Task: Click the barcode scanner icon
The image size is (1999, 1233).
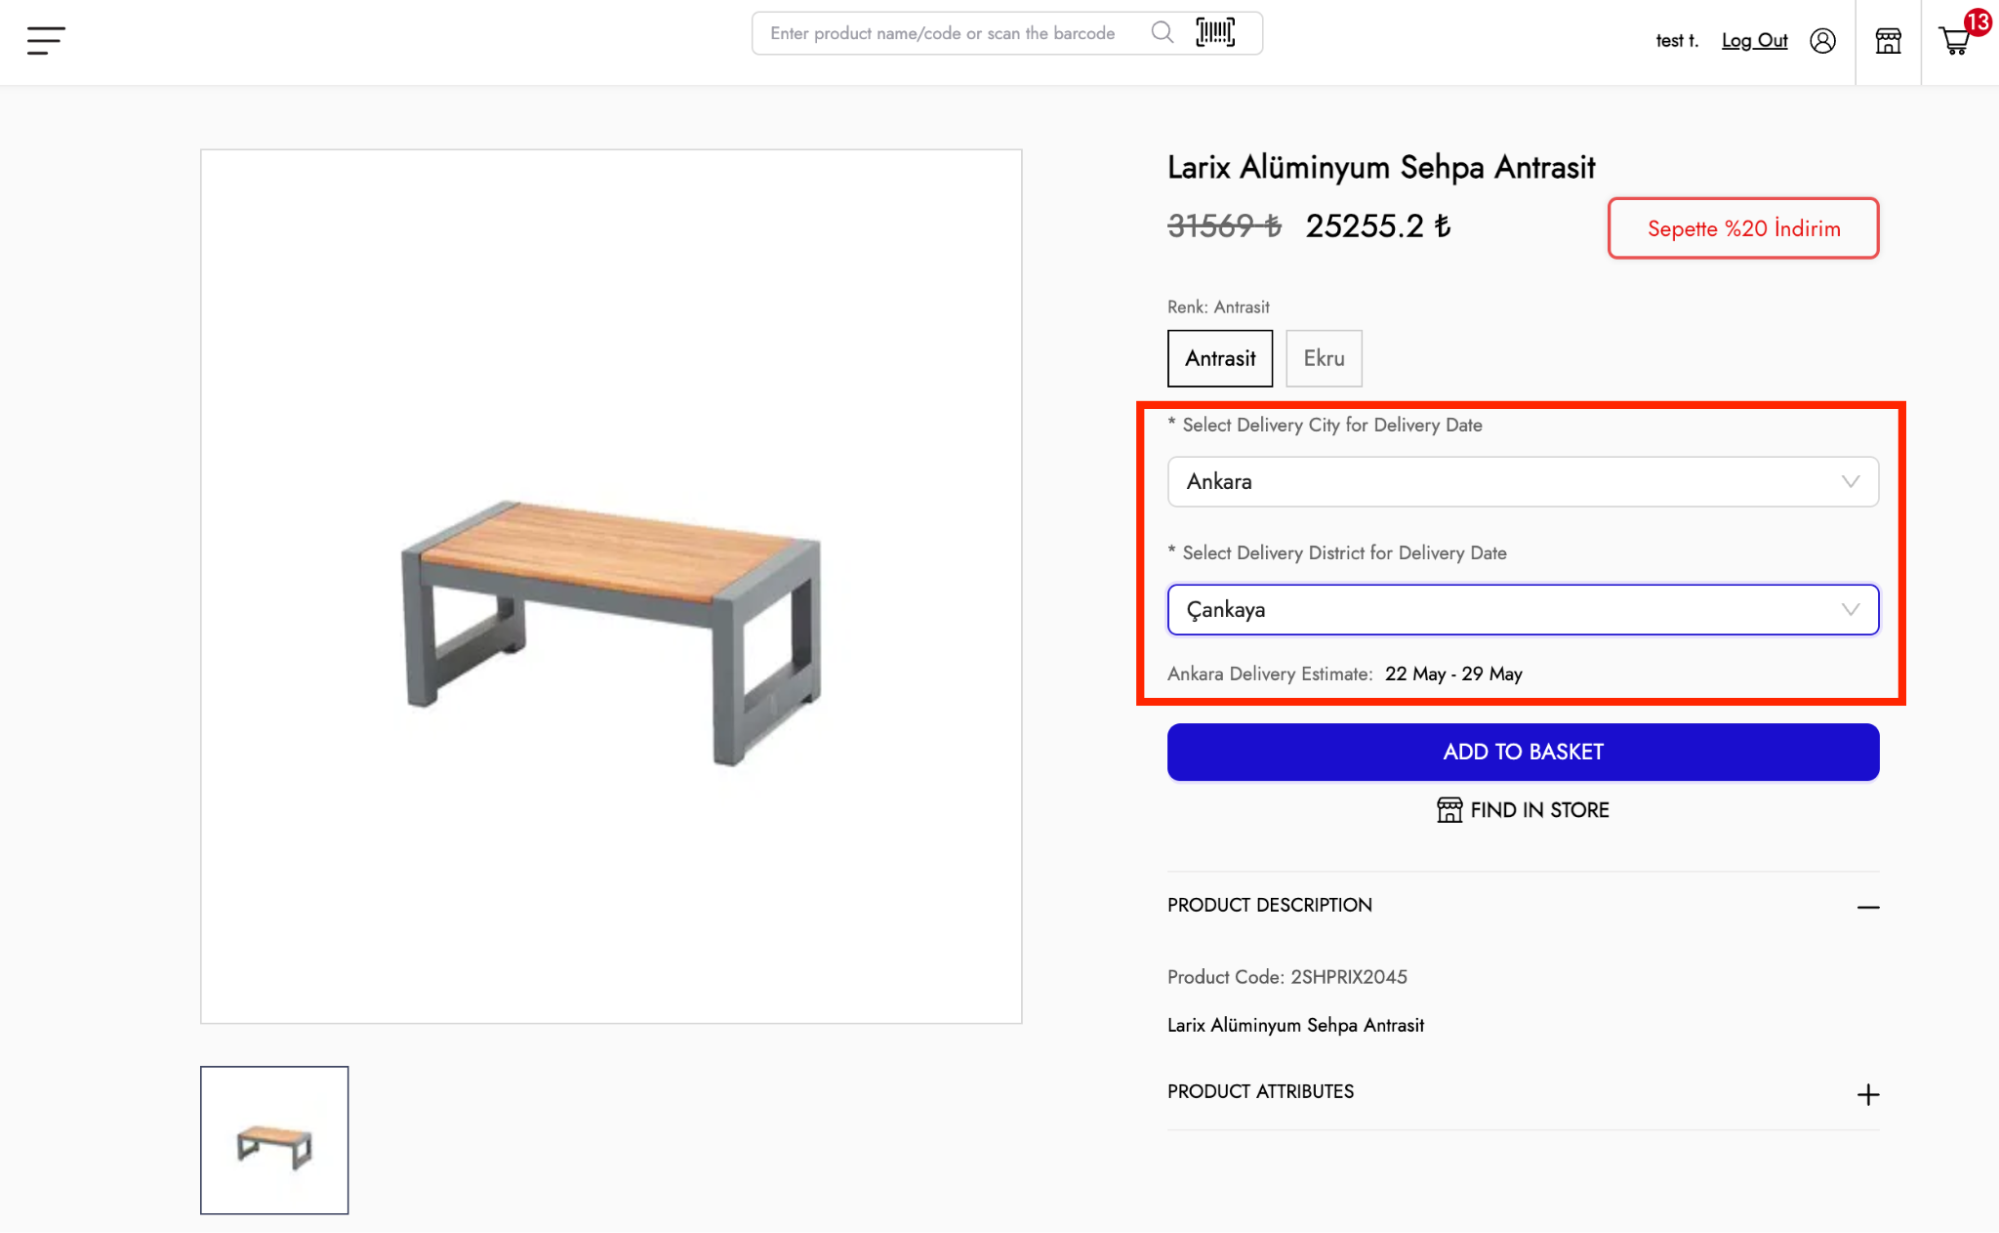Action: point(1215,33)
